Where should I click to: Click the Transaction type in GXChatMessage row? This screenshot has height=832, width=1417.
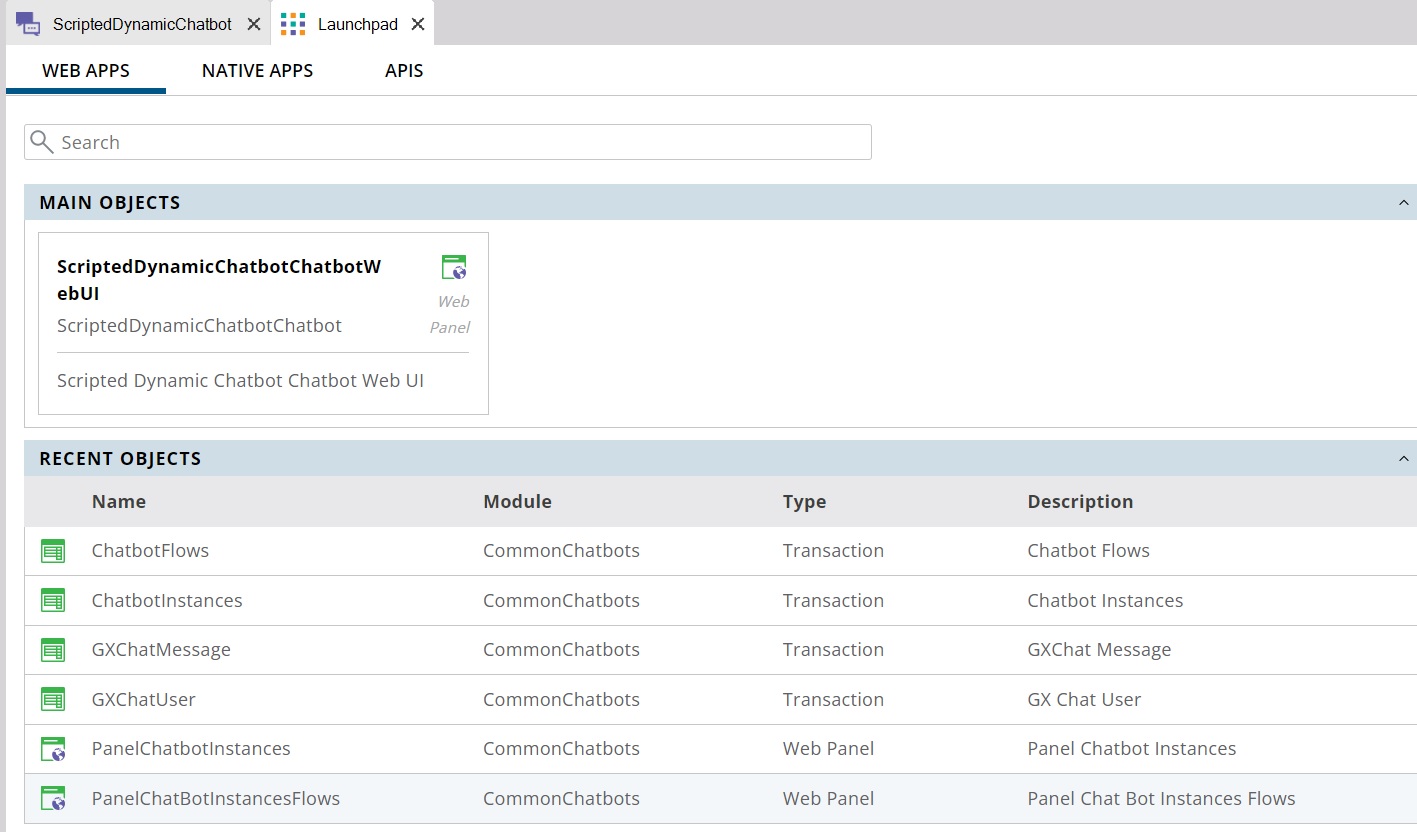pyautogui.click(x=833, y=650)
